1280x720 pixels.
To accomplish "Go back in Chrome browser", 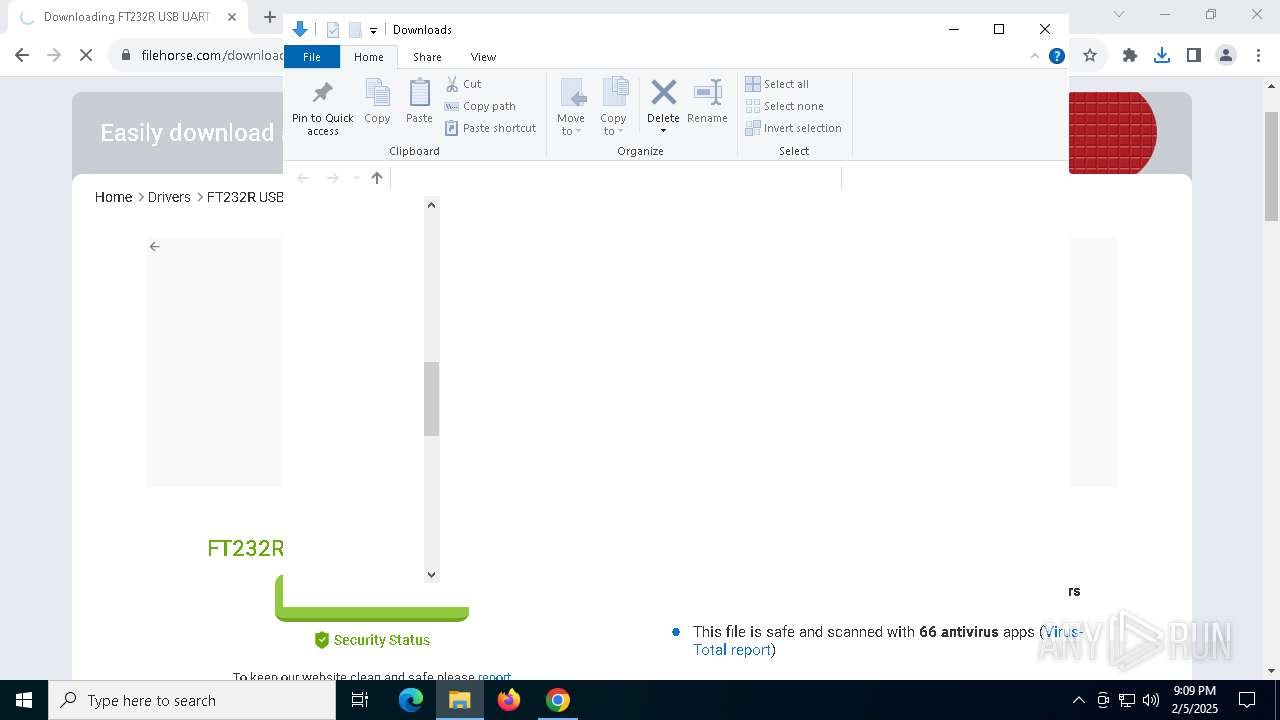I will click(x=22, y=55).
